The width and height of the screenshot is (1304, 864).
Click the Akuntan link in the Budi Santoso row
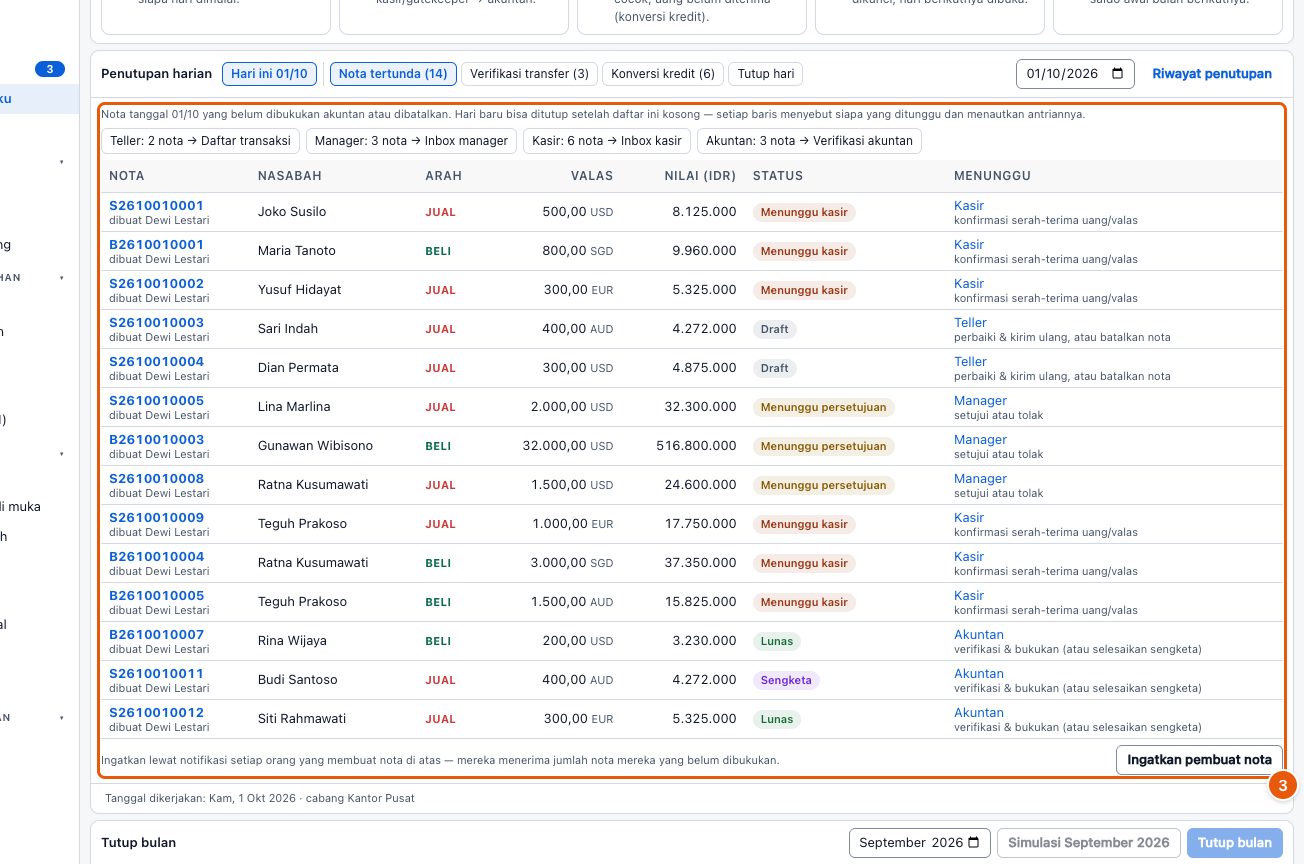(979, 674)
